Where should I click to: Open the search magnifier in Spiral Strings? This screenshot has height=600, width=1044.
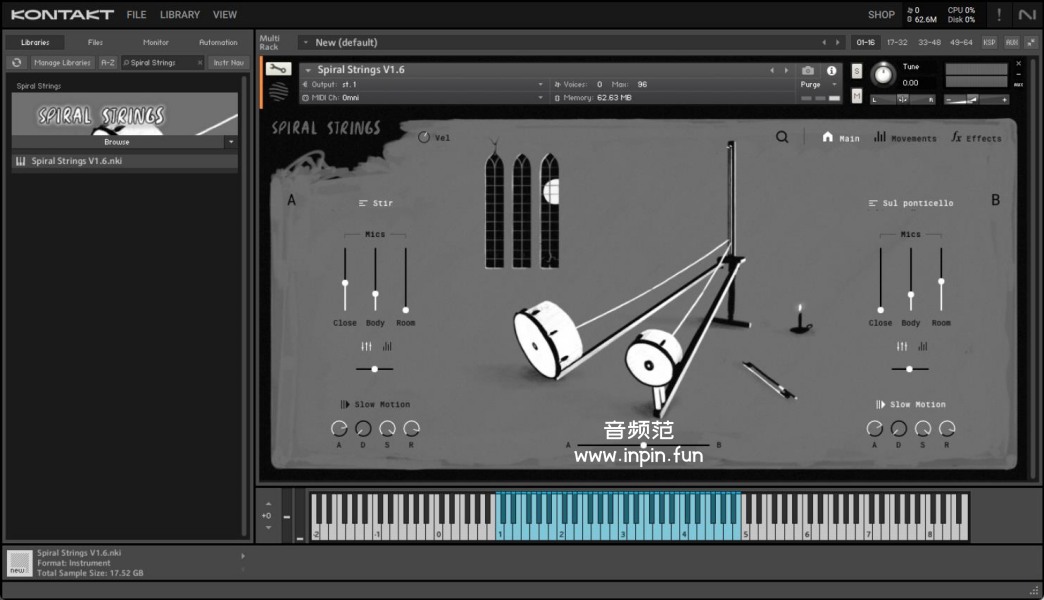click(782, 137)
